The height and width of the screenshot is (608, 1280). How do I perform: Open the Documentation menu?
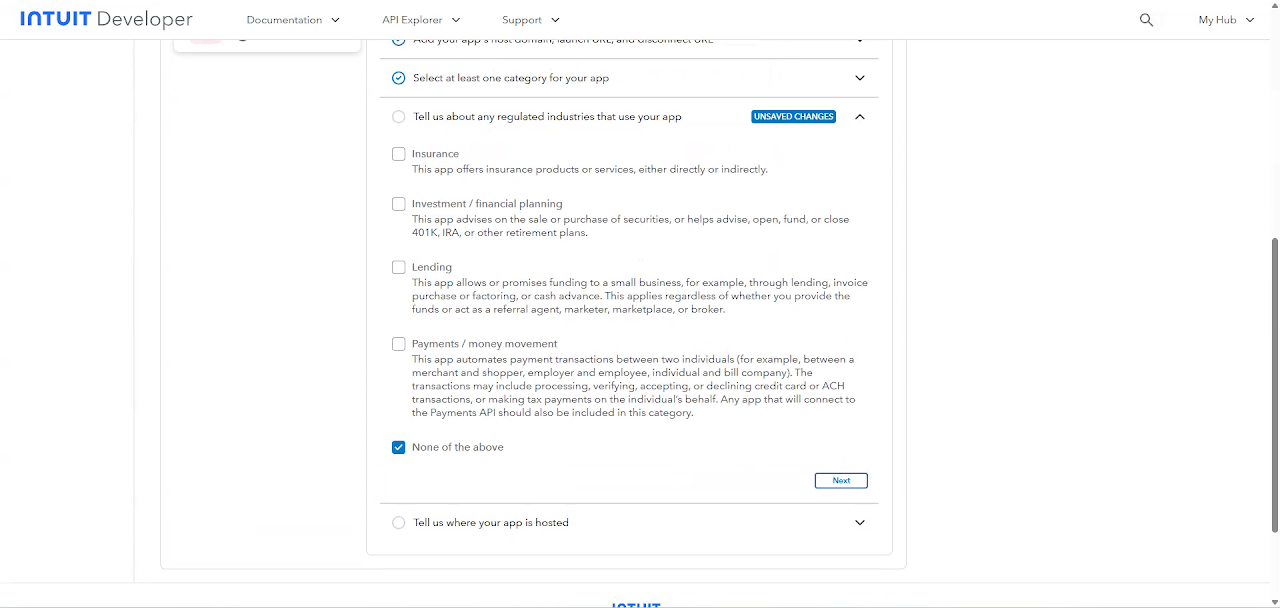pyautogui.click(x=293, y=20)
